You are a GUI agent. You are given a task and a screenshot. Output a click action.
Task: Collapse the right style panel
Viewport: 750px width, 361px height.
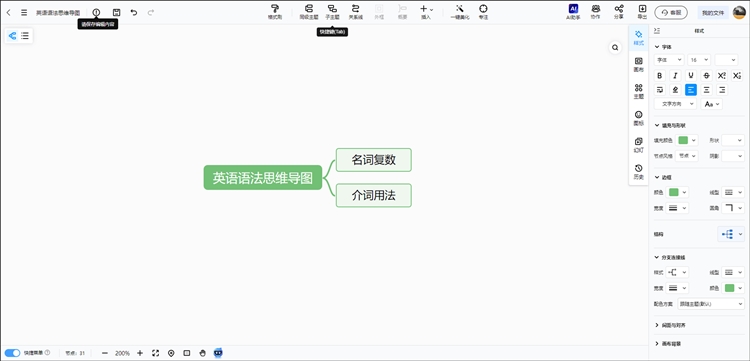657,31
